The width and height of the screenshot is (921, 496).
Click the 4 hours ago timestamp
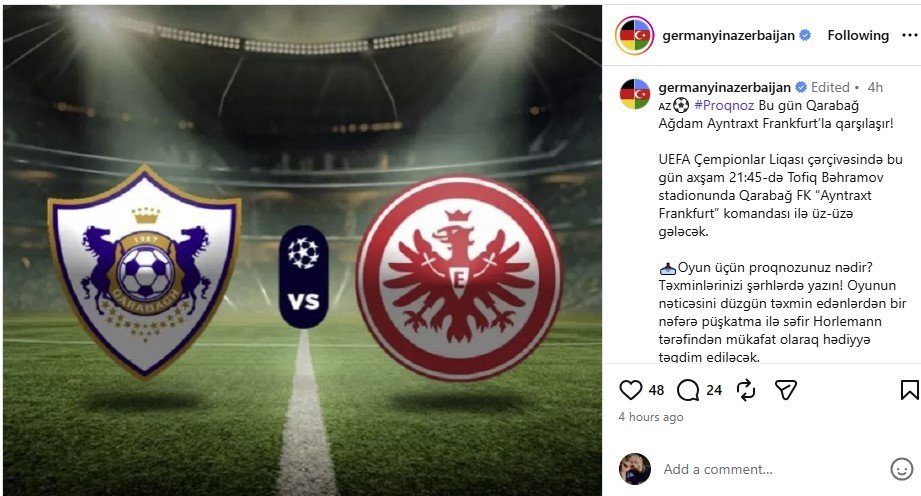point(651,417)
